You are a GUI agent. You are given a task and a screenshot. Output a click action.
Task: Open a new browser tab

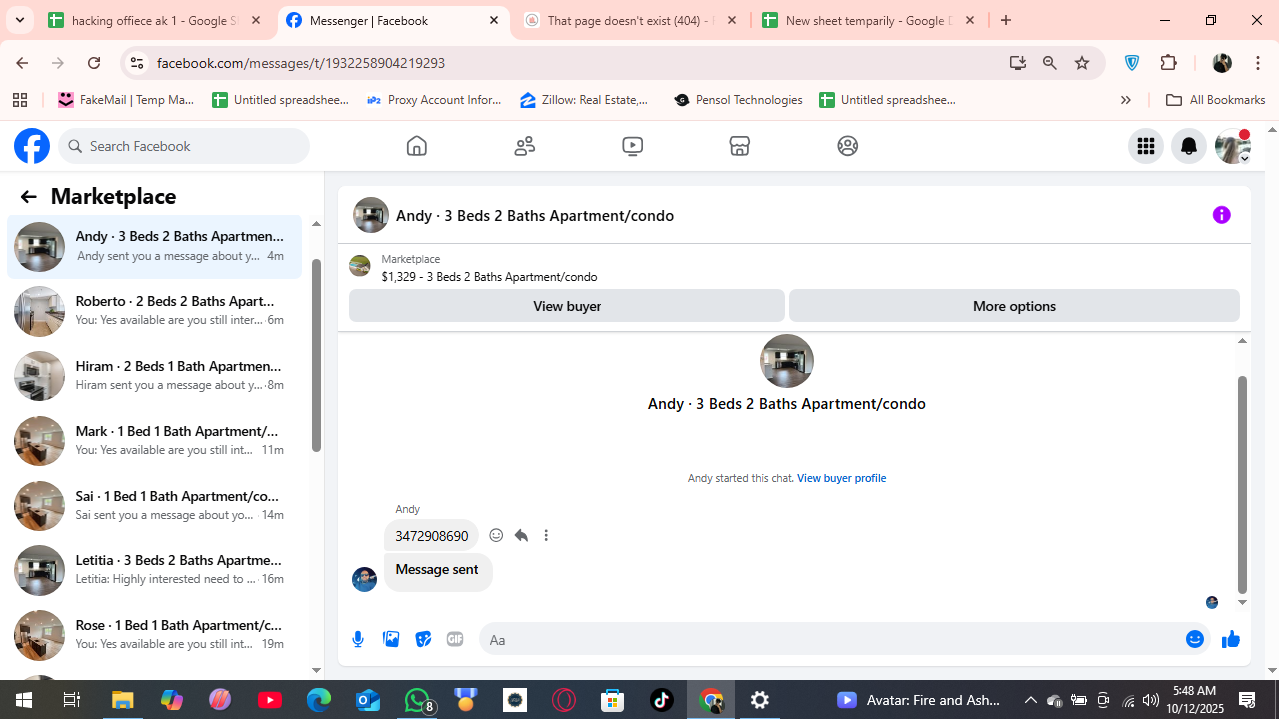click(1006, 20)
